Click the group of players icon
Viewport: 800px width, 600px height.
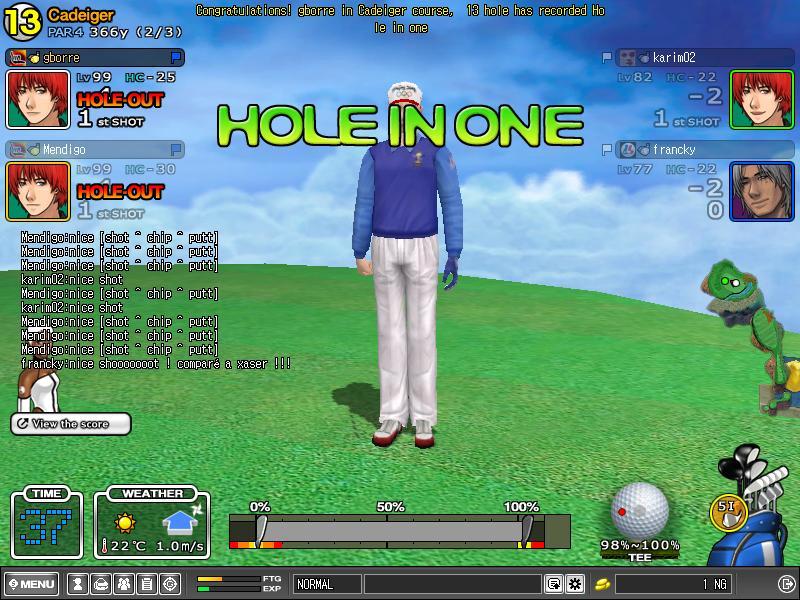[x=124, y=584]
